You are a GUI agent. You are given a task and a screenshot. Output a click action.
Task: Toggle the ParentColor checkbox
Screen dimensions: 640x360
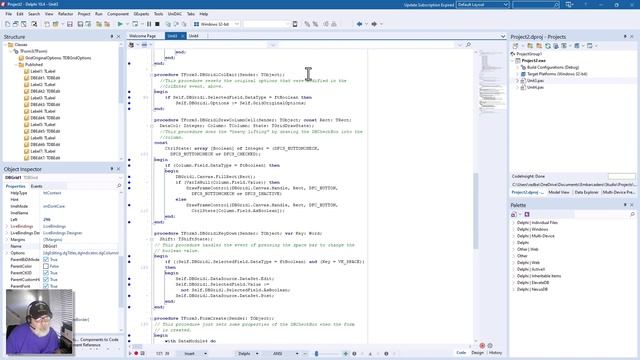pyautogui.click(x=46, y=266)
